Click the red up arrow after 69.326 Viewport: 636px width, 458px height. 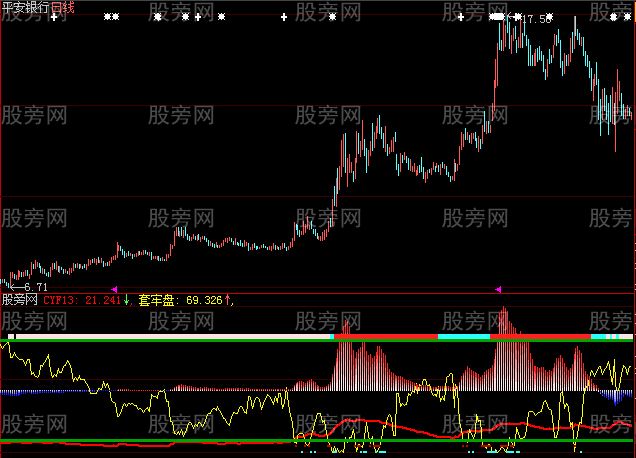[x=227, y=299]
